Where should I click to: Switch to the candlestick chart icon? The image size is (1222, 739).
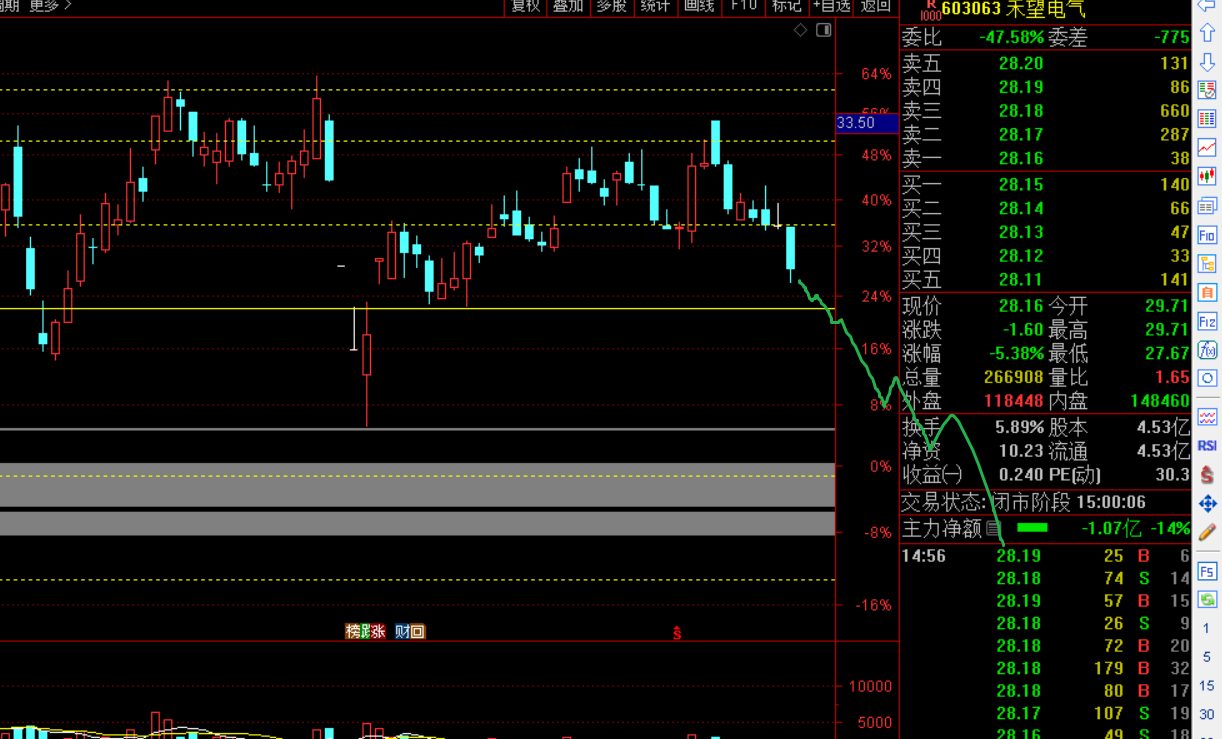(x=1207, y=178)
